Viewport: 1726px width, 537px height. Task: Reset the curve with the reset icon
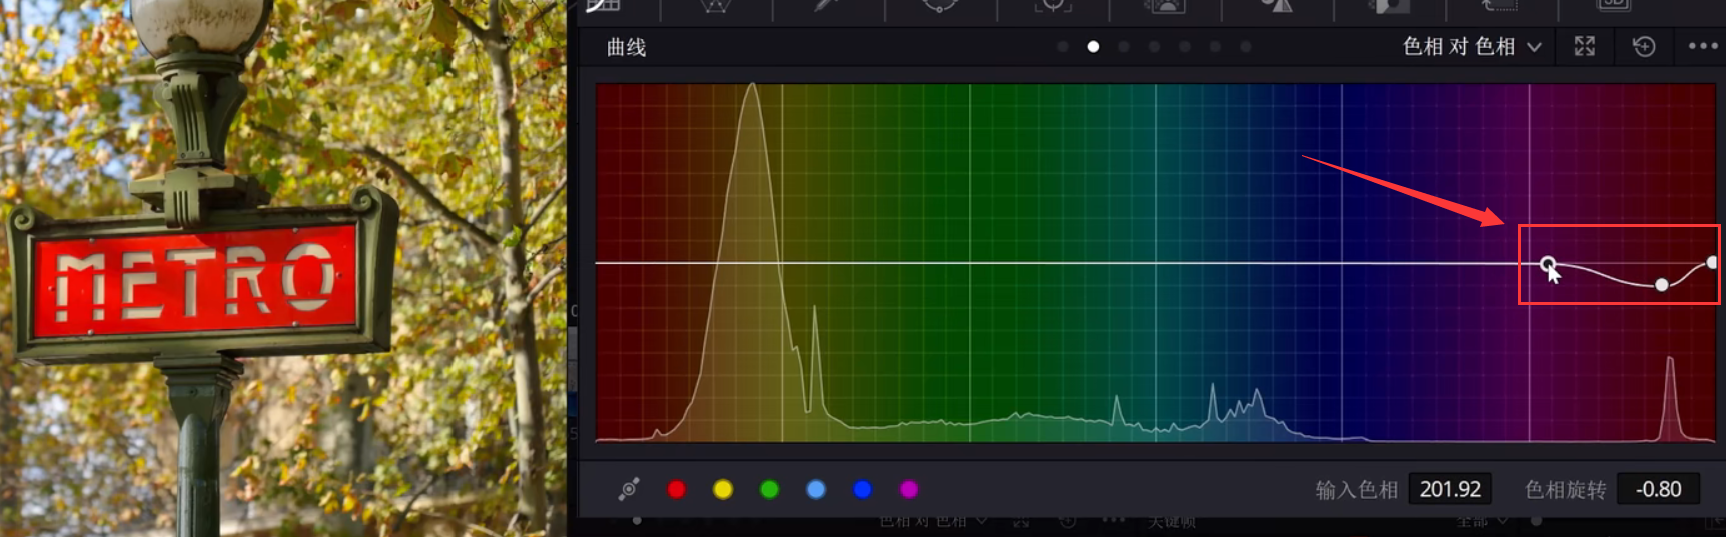point(1644,46)
